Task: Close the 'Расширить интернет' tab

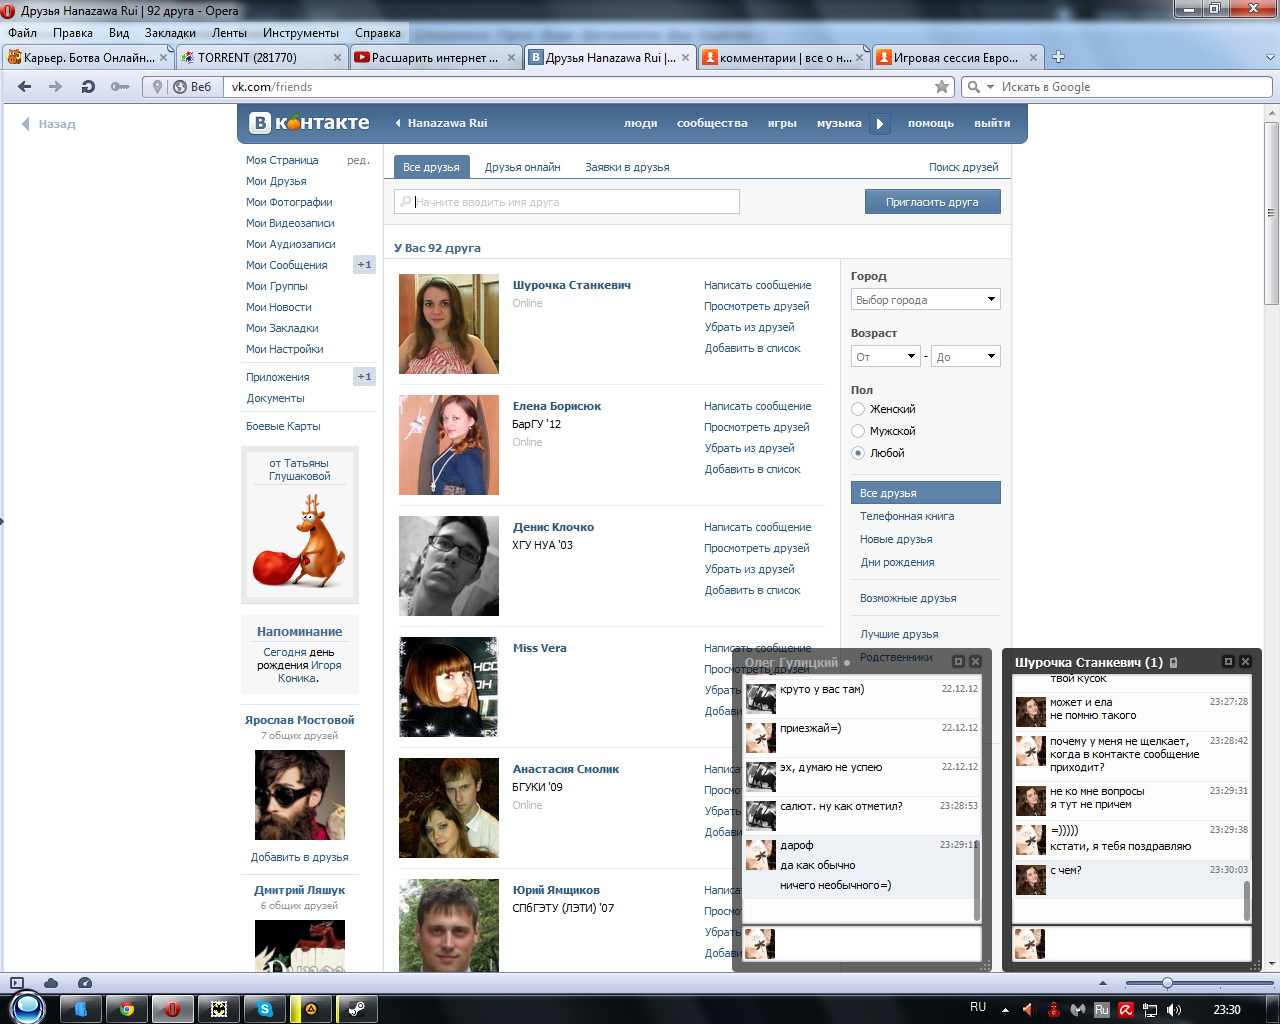Action: tap(512, 58)
